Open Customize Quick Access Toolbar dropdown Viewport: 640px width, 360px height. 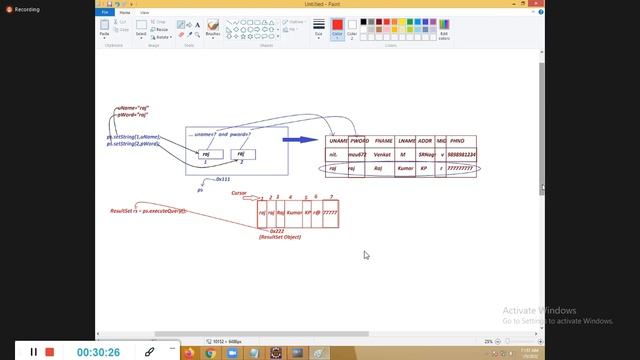tap(131, 4)
